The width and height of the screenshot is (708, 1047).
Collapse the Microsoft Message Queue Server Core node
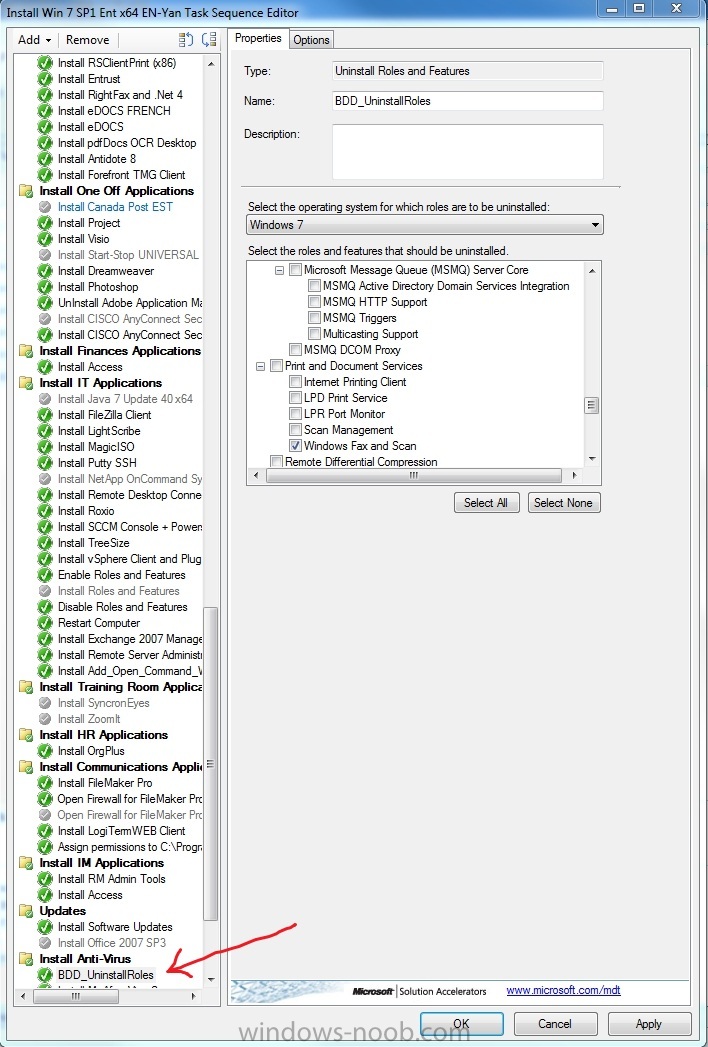click(280, 270)
